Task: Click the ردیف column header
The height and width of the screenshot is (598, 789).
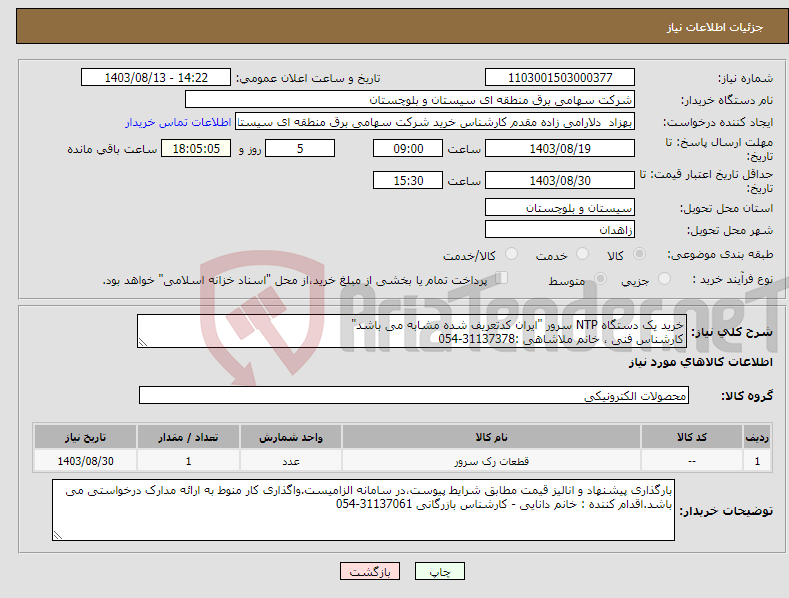Action: [757, 437]
